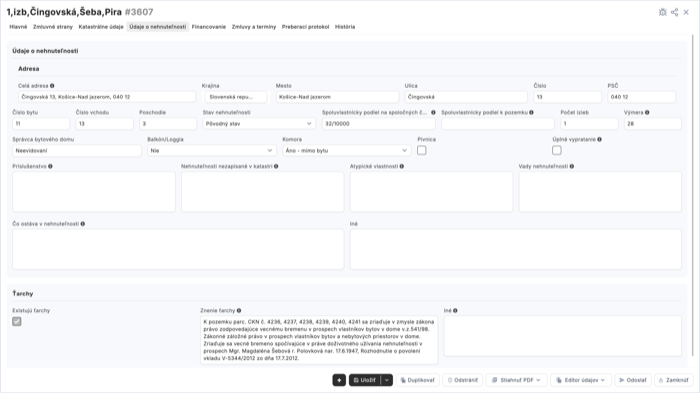Viewport: 700px width, 393px height.
Task: Click the plus add button
Action: coord(339,380)
